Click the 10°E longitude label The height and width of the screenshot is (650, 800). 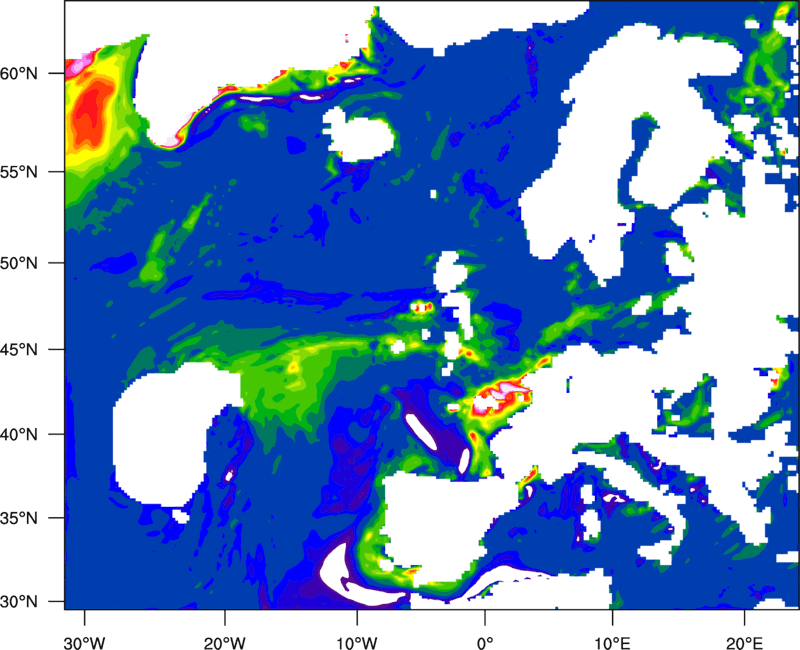click(612, 643)
